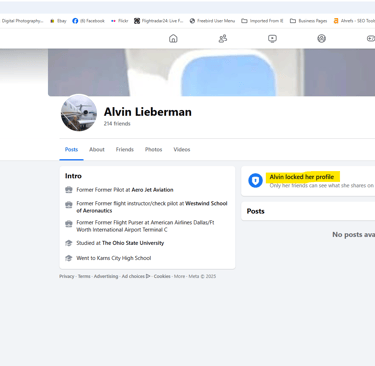
Task: Click the graduation cap icon beside Karns City High School
Action: click(x=69, y=258)
